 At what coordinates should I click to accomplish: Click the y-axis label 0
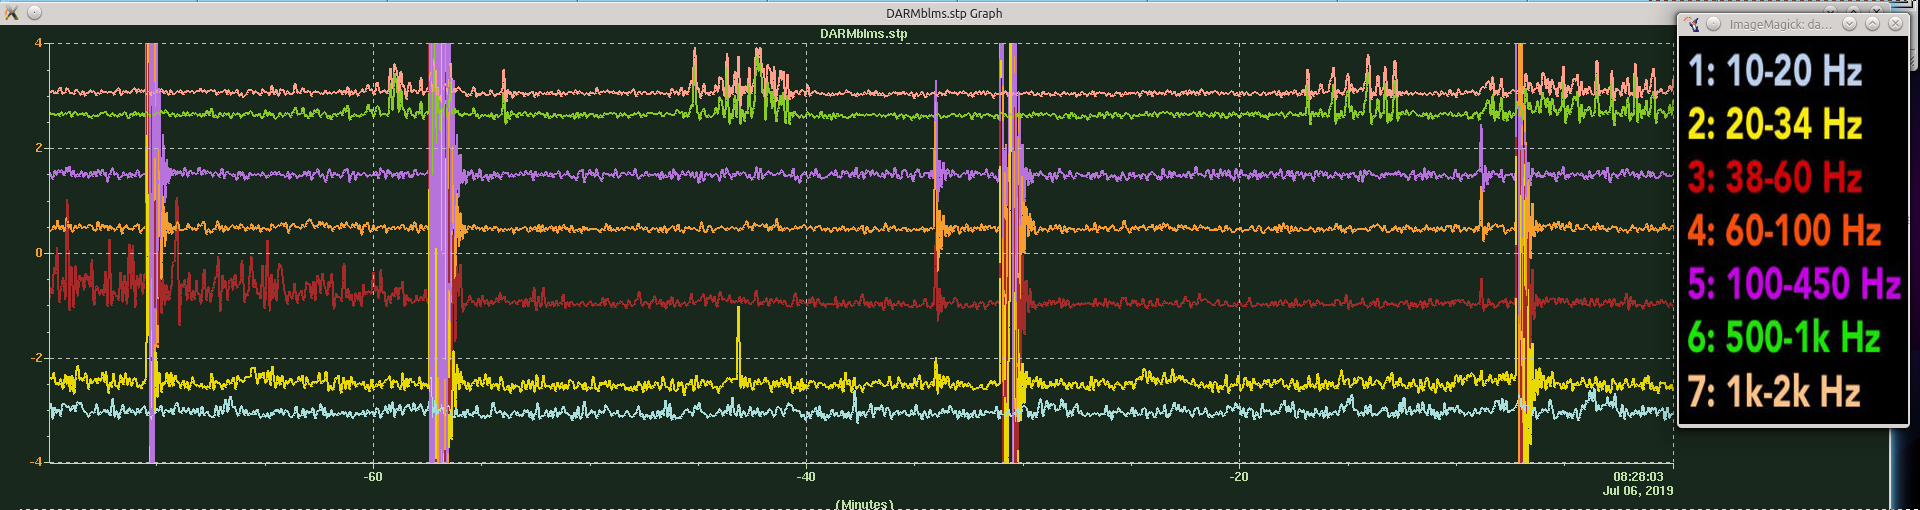coord(38,253)
